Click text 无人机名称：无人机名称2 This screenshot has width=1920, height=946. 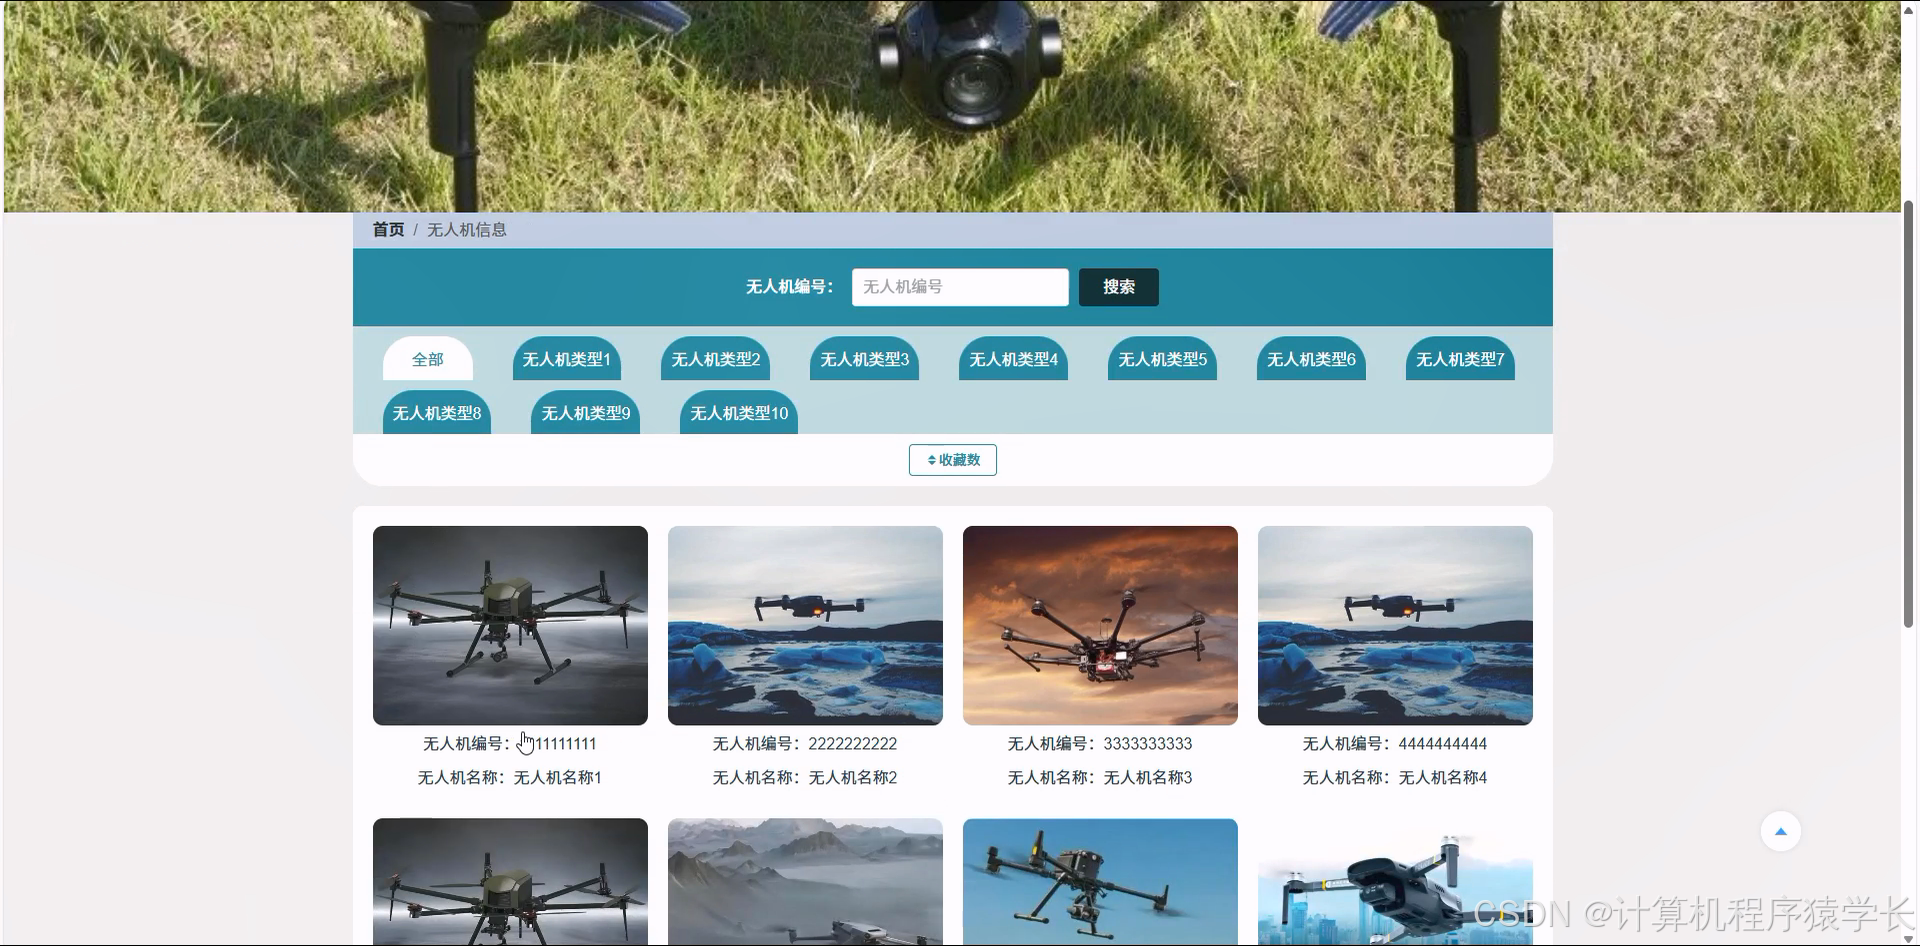805,778
